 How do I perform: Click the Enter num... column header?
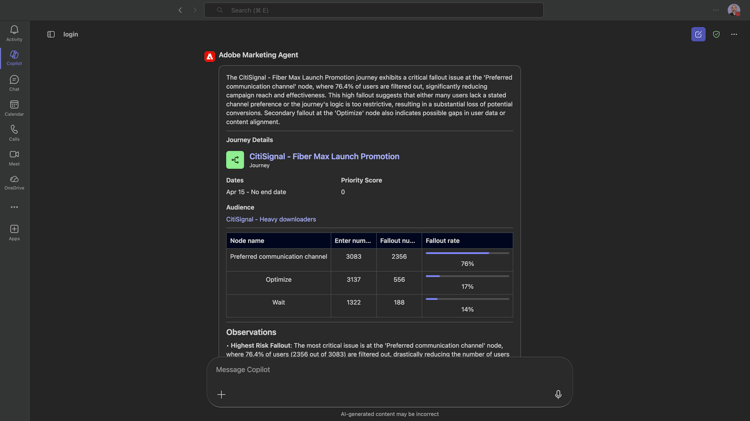coord(353,241)
